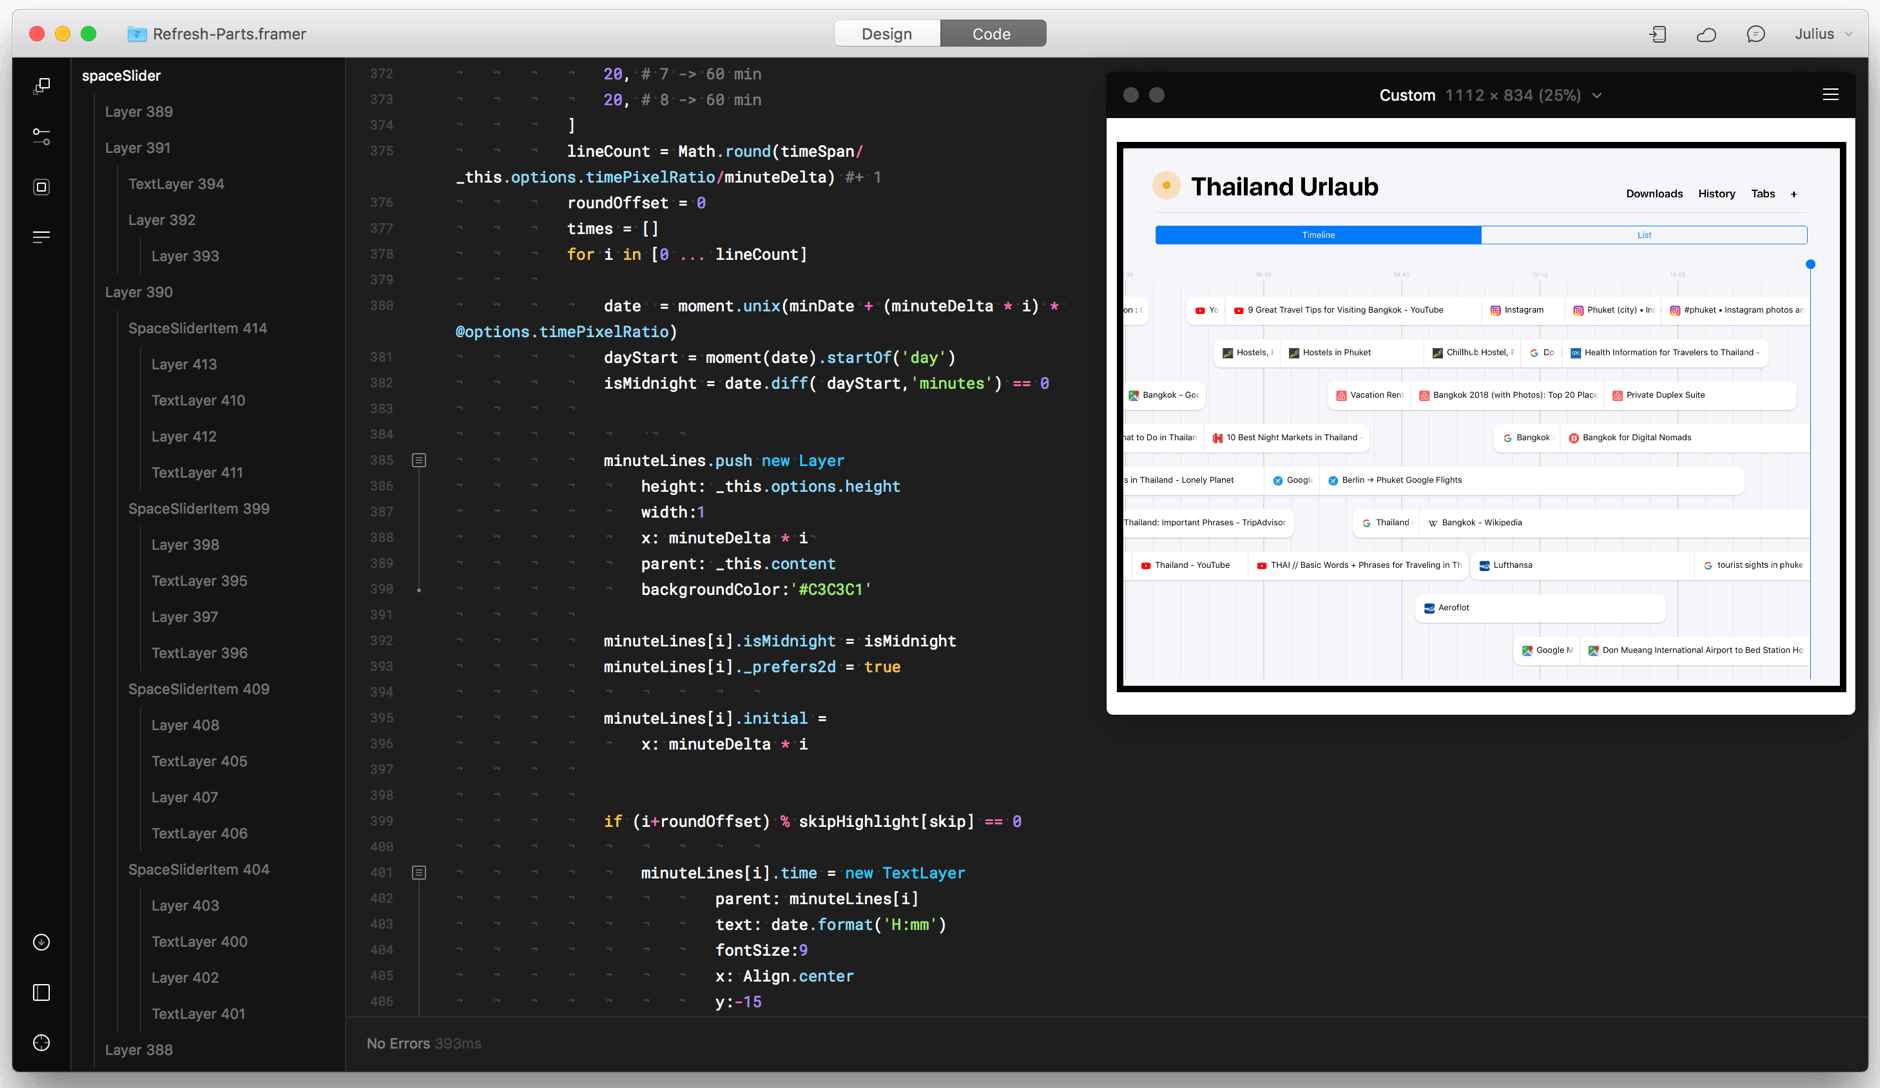The image size is (1880, 1088).
Task: Select TextLayer 405 in the layer tree
Action: point(199,761)
